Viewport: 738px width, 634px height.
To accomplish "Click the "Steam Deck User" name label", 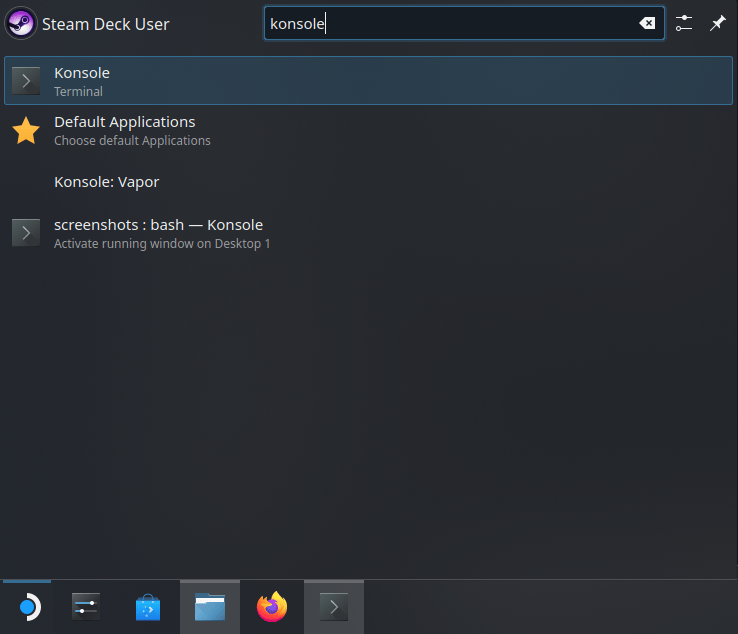I will click(x=105, y=24).
